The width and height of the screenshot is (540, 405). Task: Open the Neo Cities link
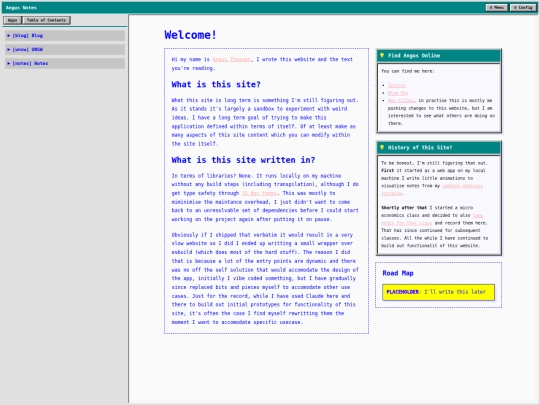(x=401, y=100)
